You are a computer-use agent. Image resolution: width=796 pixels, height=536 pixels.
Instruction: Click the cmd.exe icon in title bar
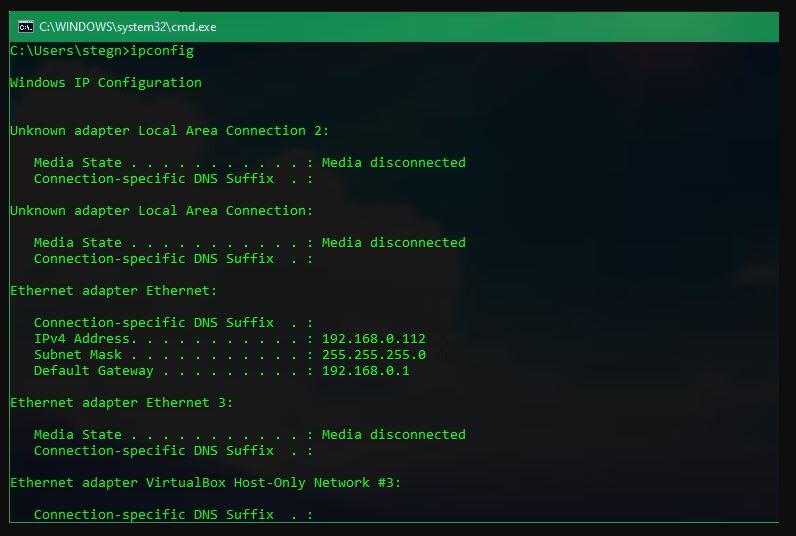(x=25, y=27)
